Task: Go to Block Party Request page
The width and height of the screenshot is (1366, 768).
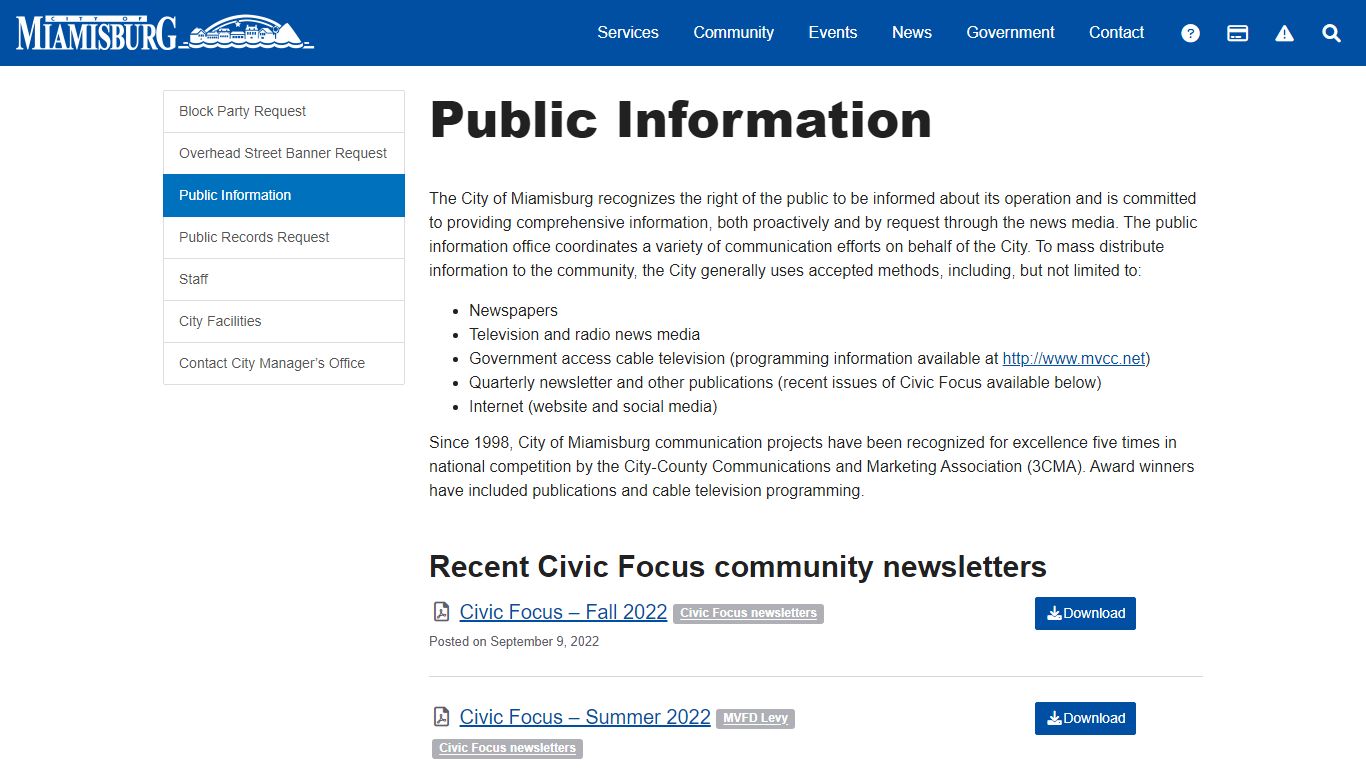Action: pyautogui.click(x=284, y=111)
